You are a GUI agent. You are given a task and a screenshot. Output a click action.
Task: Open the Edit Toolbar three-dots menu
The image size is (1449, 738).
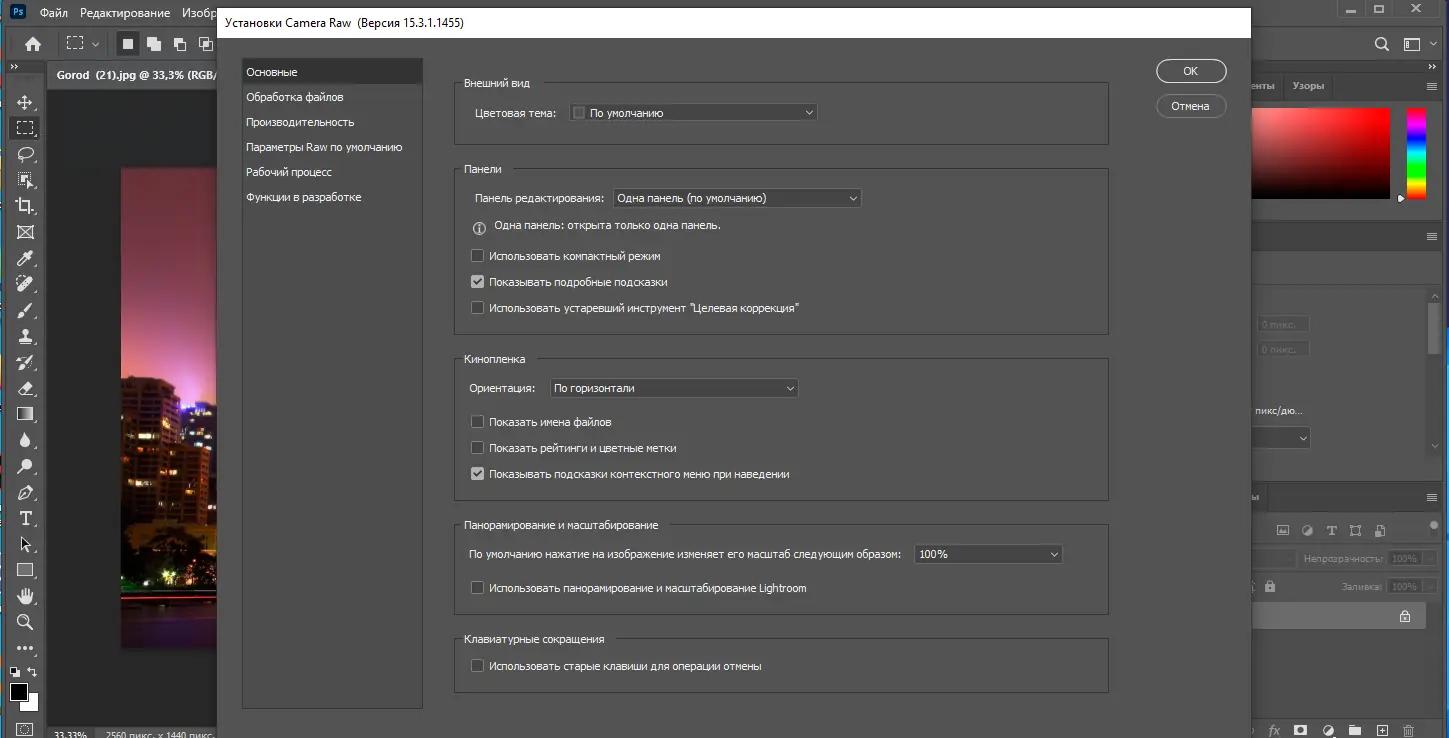(x=25, y=648)
